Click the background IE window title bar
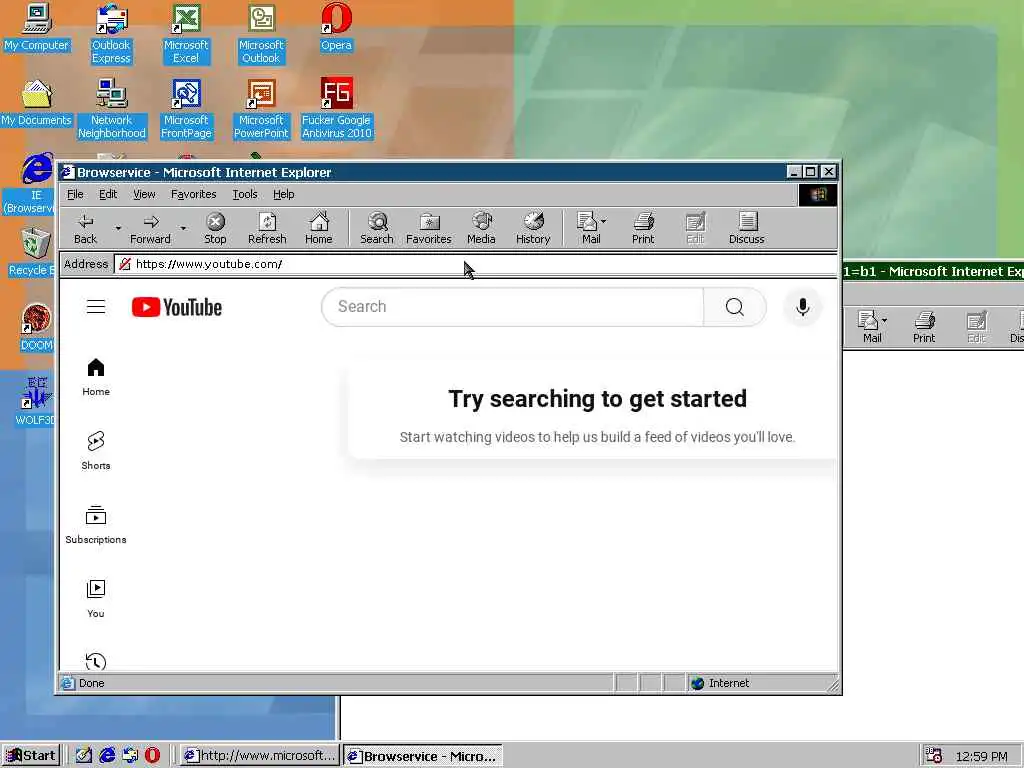The height and width of the screenshot is (768, 1024). [x=933, y=271]
